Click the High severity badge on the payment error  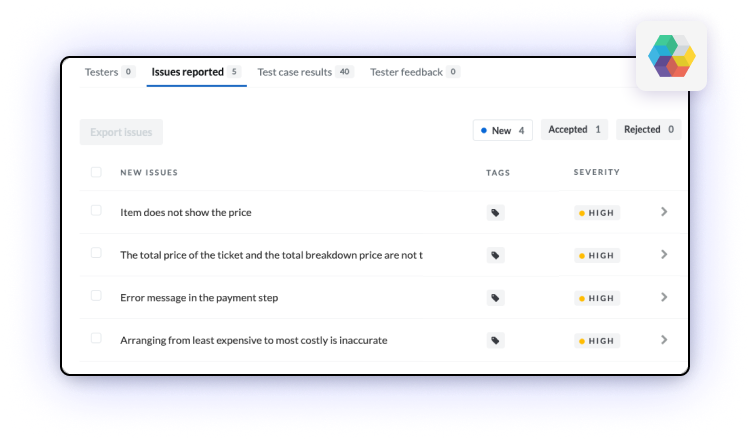597,298
